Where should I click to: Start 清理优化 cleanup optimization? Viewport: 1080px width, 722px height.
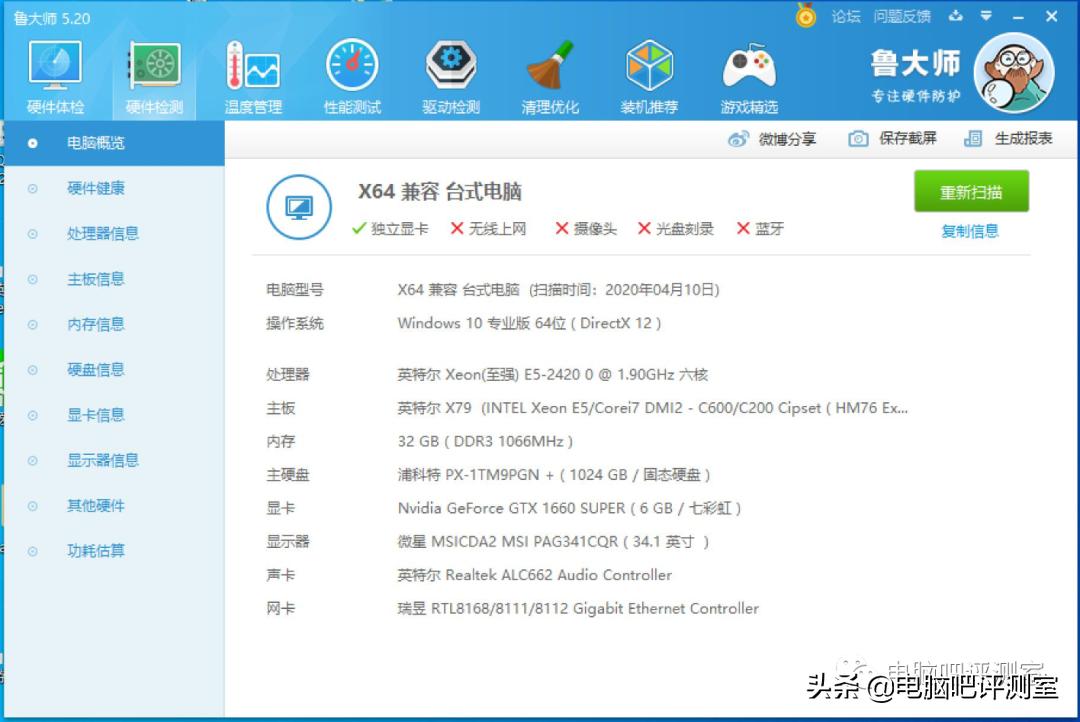[550, 70]
